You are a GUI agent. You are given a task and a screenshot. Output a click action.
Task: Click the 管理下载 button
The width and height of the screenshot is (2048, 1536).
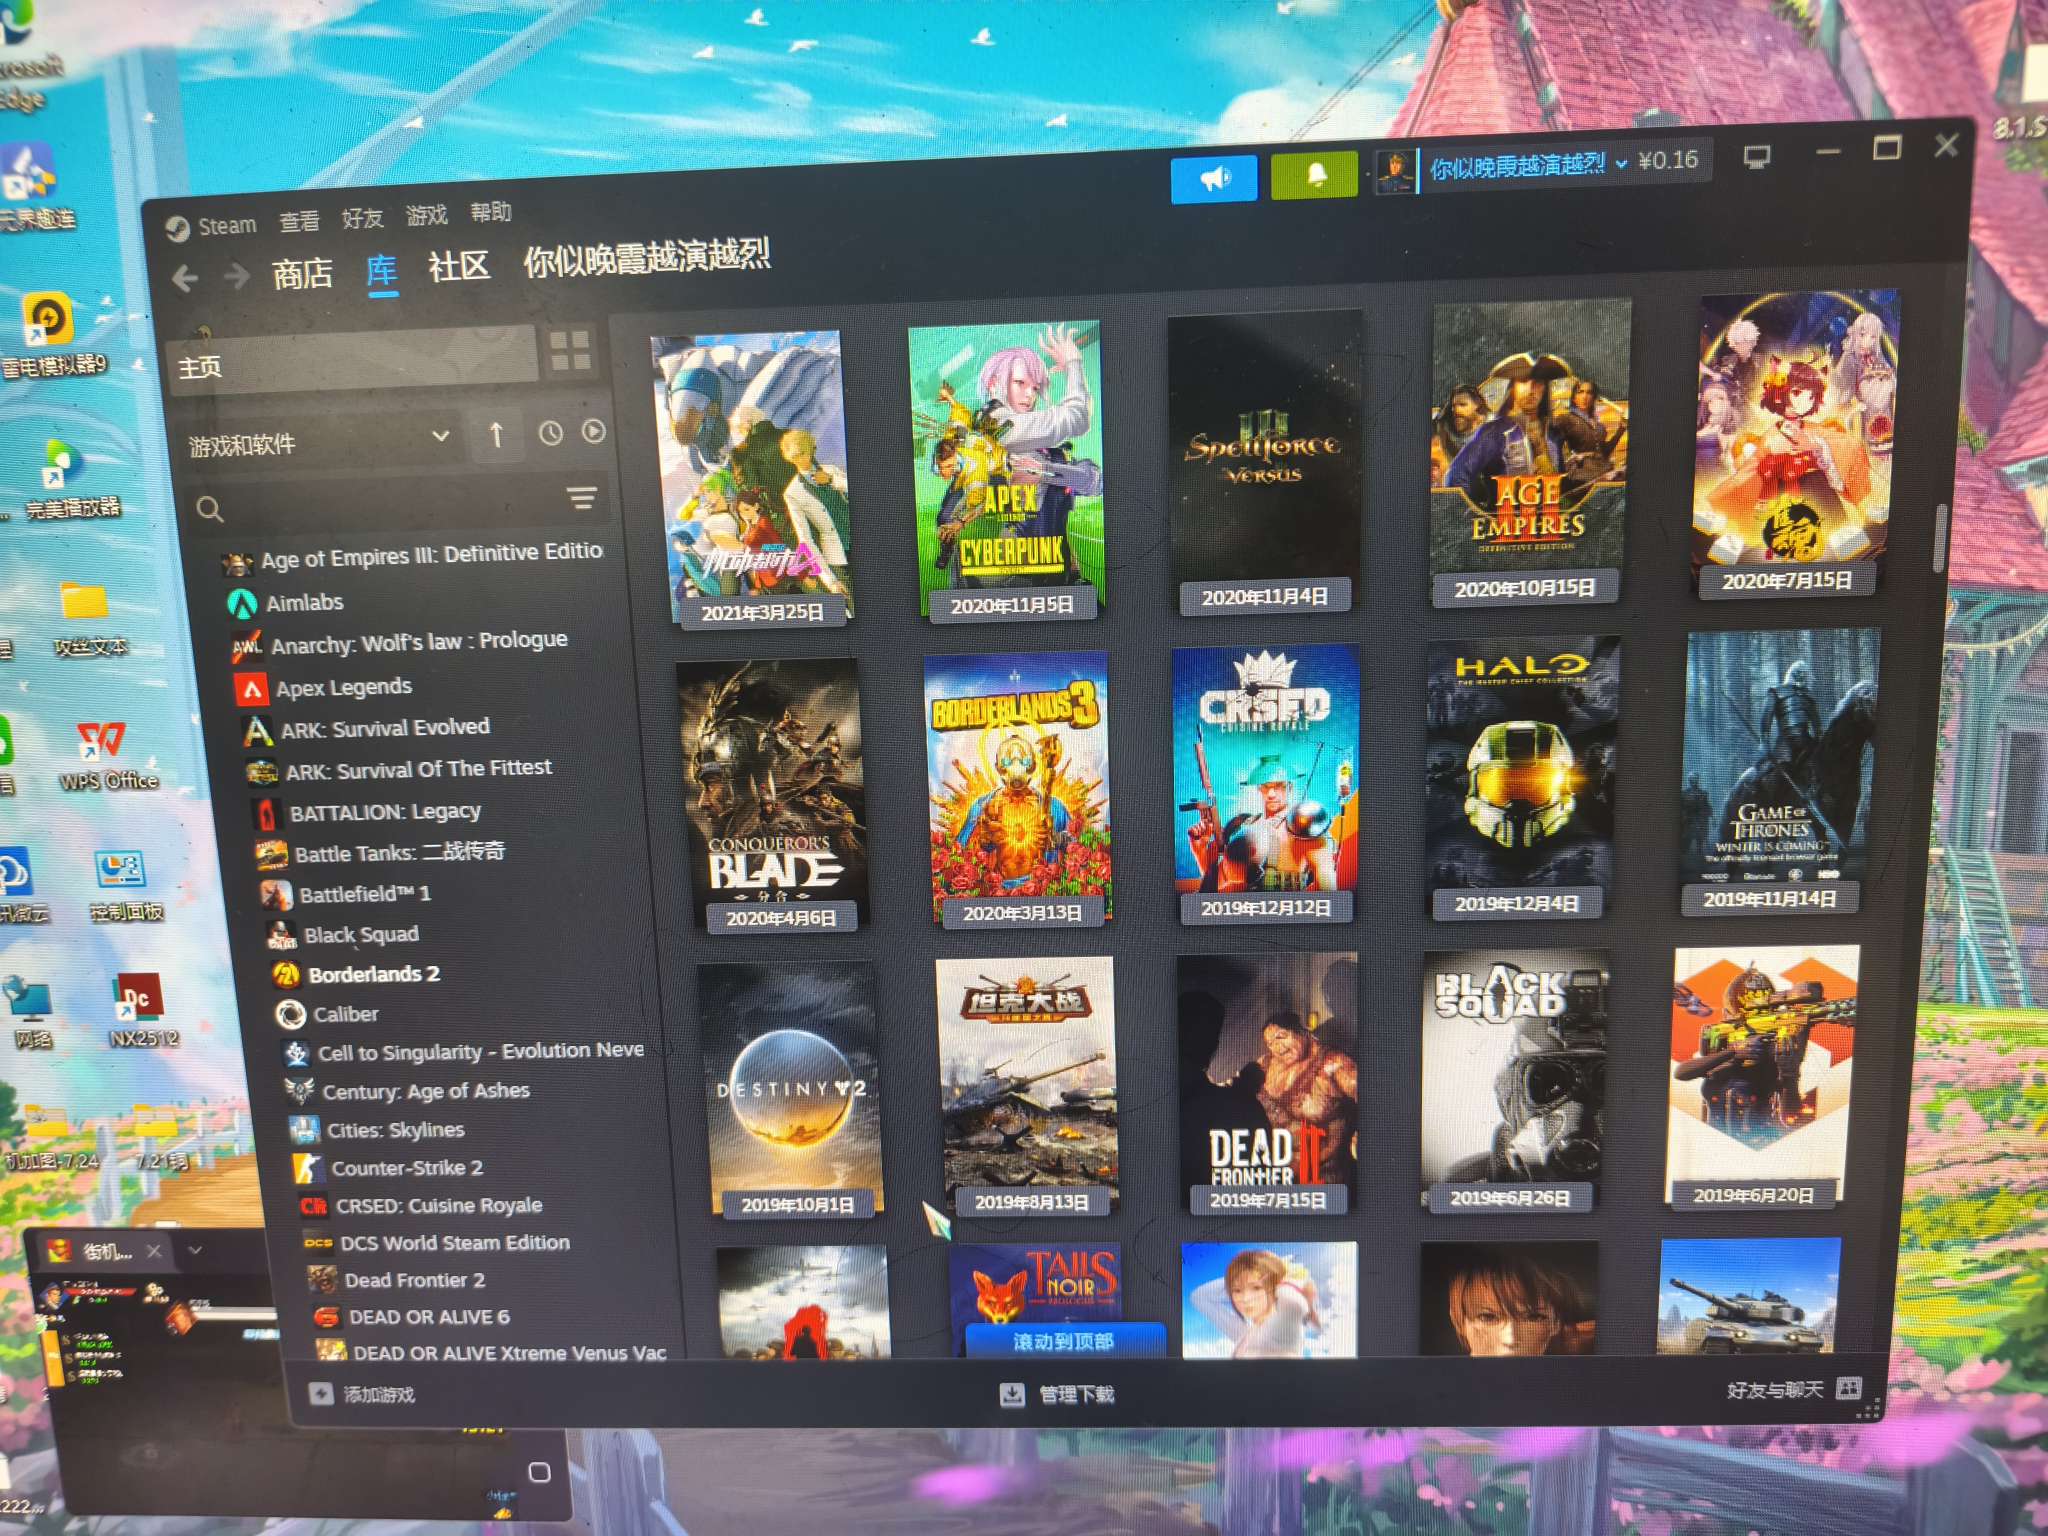click(1058, 1394)
